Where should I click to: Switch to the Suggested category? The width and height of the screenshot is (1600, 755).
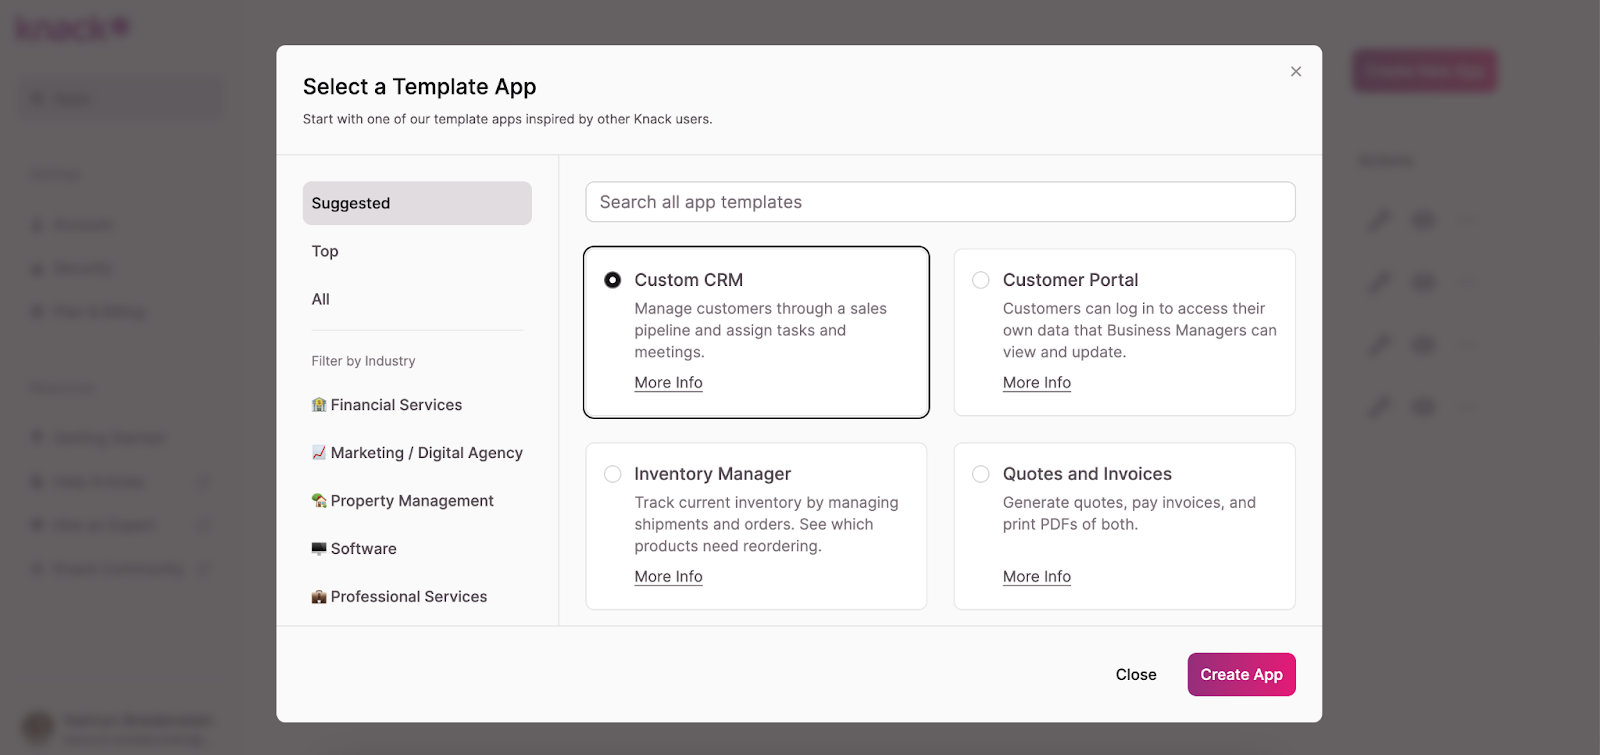(x=417, y=203)
